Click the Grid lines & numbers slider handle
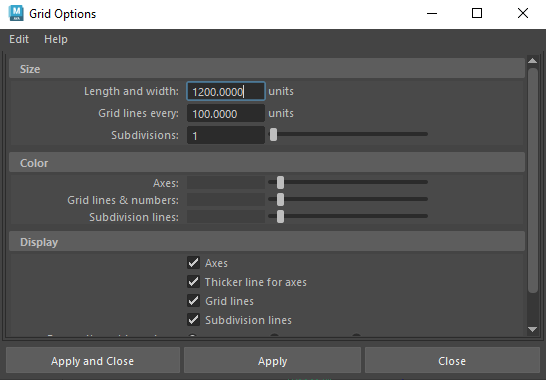The width and height of the screenshot is (546, 380). click(x=280, y=200)
